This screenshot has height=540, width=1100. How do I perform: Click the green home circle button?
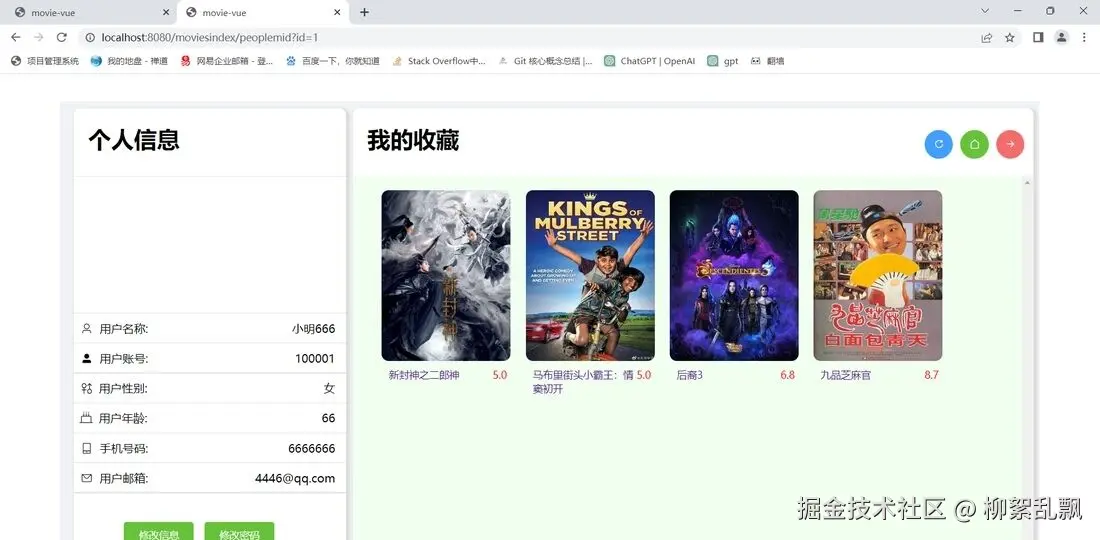point(974,144)
